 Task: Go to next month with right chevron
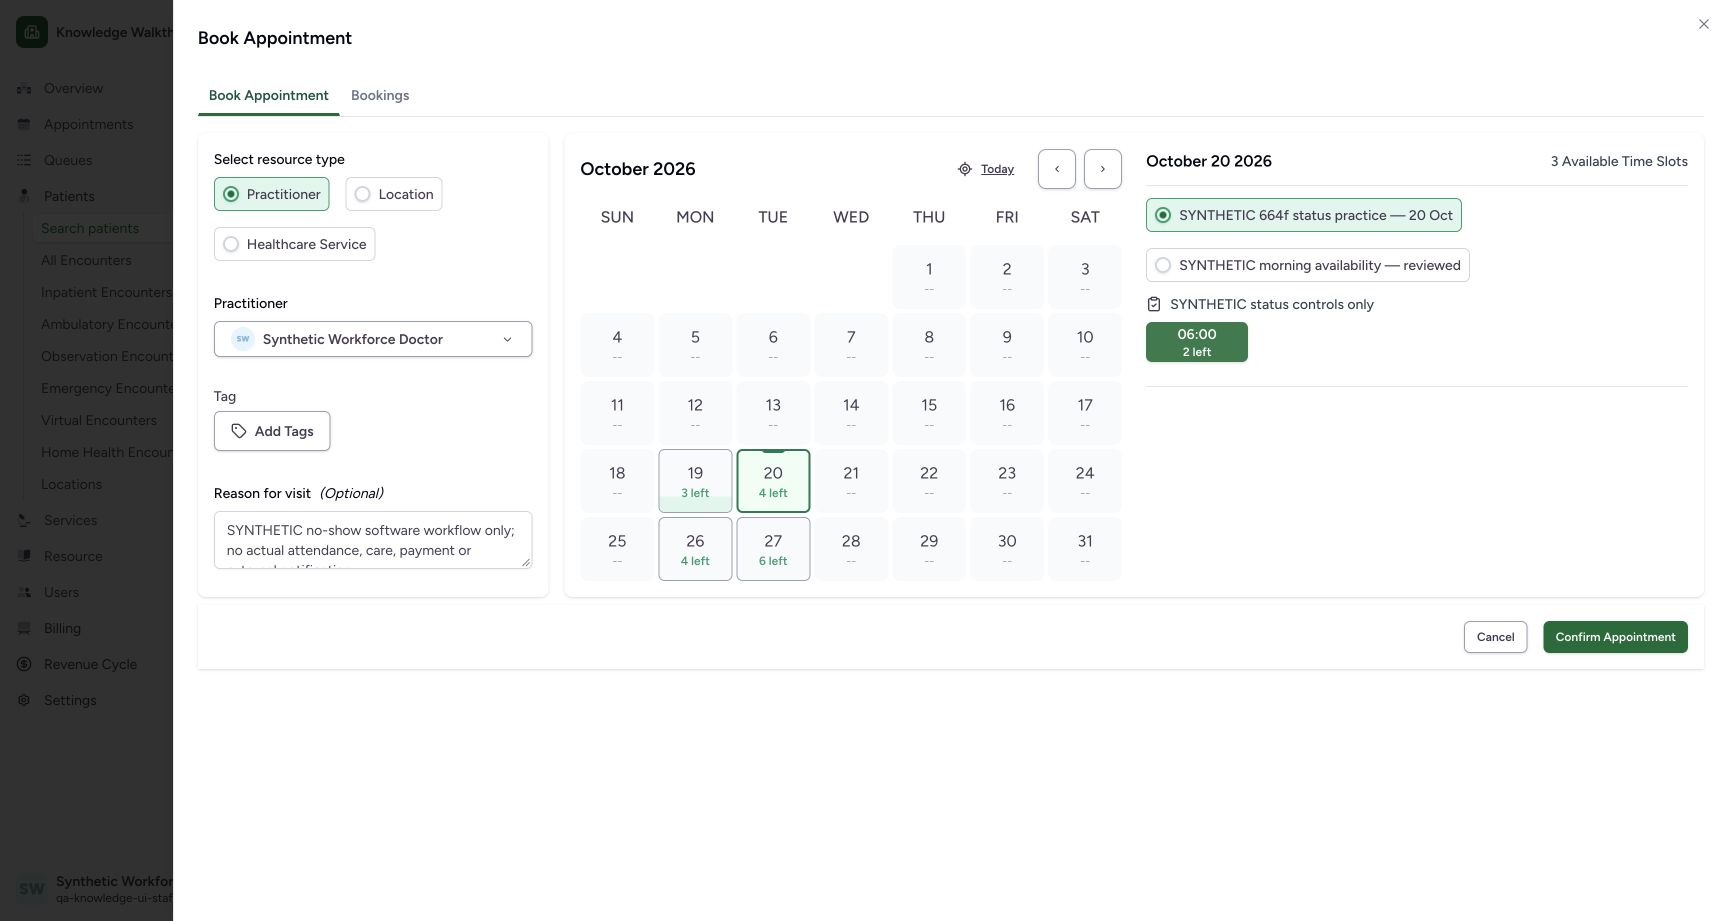pos(1103,169)
